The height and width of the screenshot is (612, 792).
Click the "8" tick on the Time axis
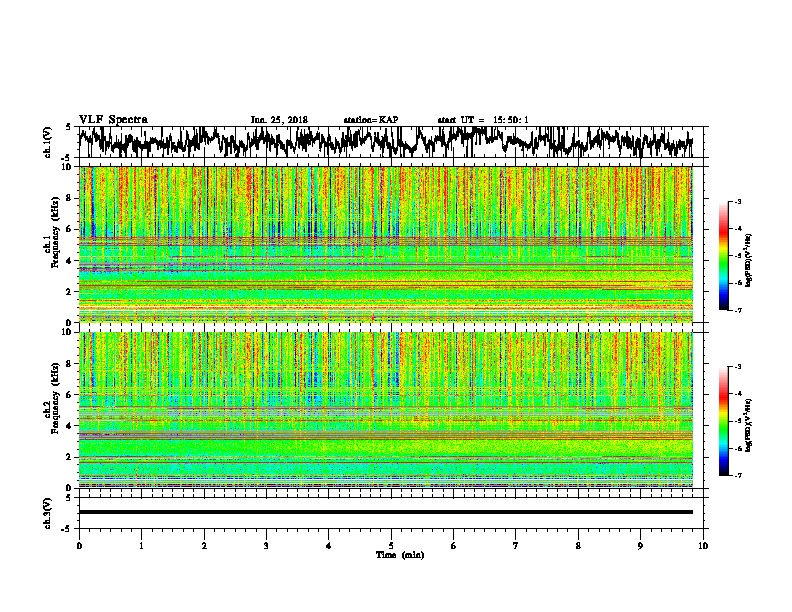tap(578, 546)
